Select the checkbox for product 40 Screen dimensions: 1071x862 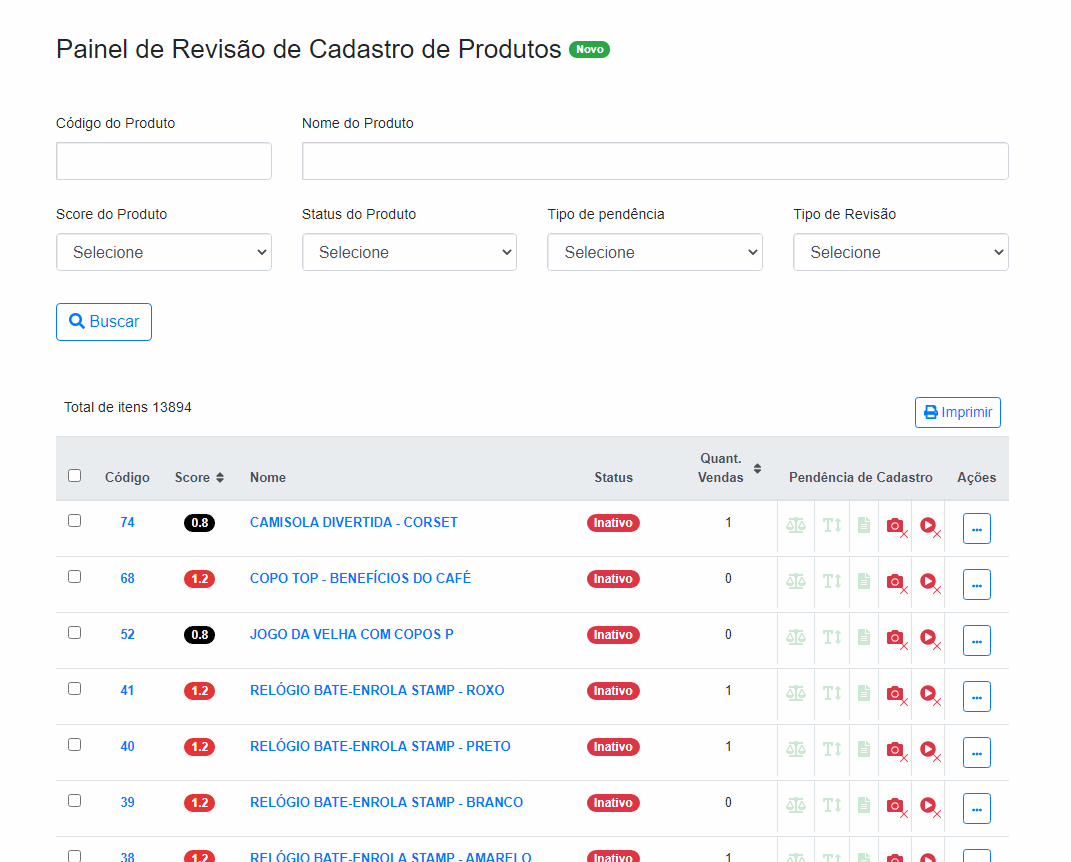pos(74,745)
